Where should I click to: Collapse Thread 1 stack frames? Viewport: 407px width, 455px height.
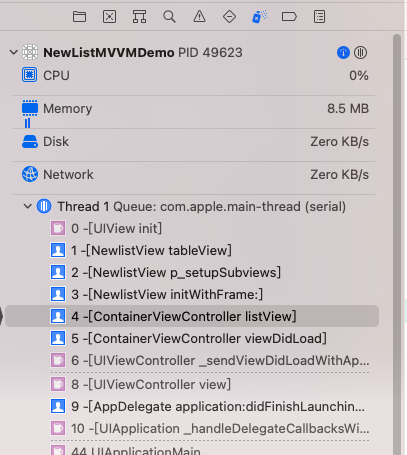(x=28, y=206)
